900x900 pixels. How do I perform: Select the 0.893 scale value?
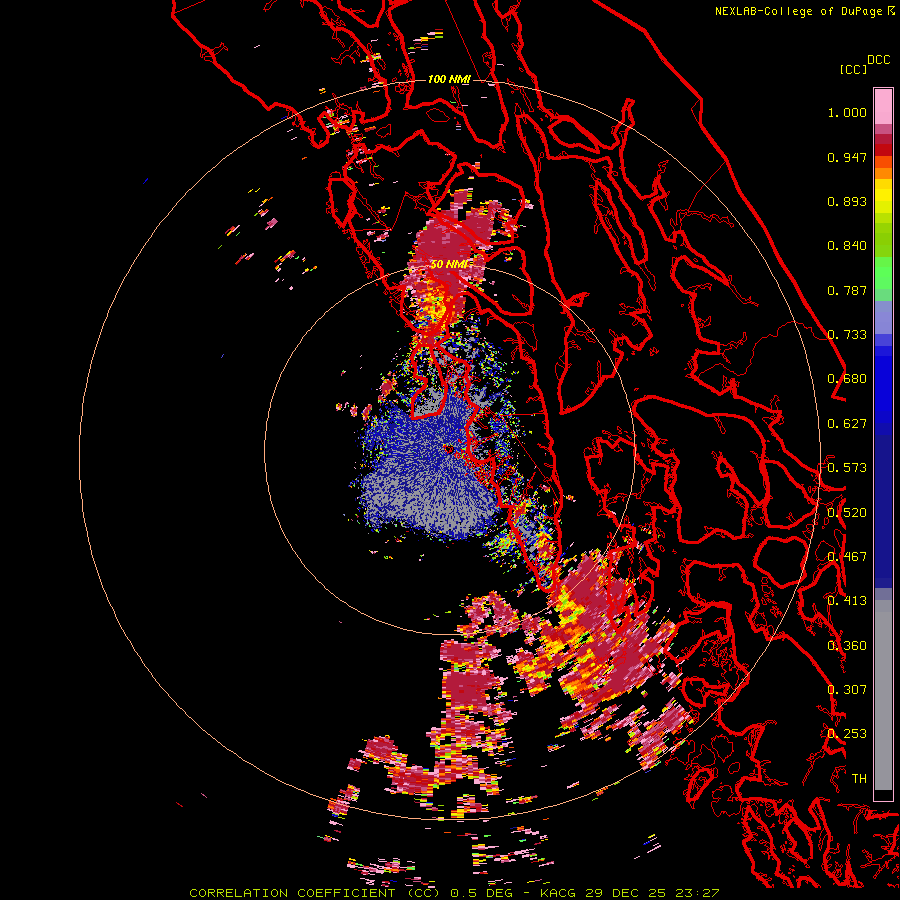847,201
